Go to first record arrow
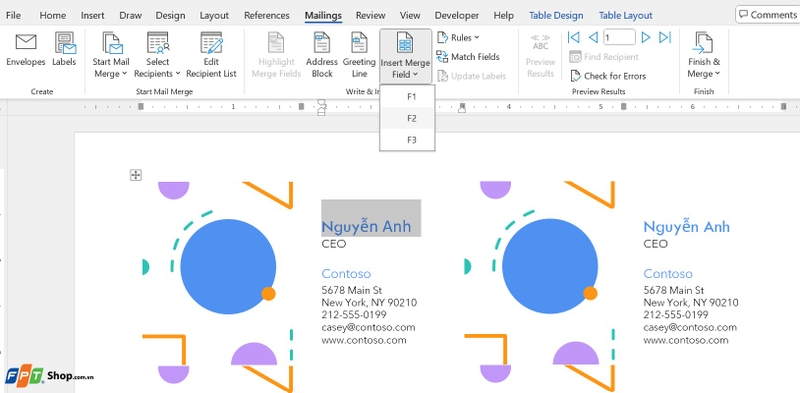 [573, 37]
